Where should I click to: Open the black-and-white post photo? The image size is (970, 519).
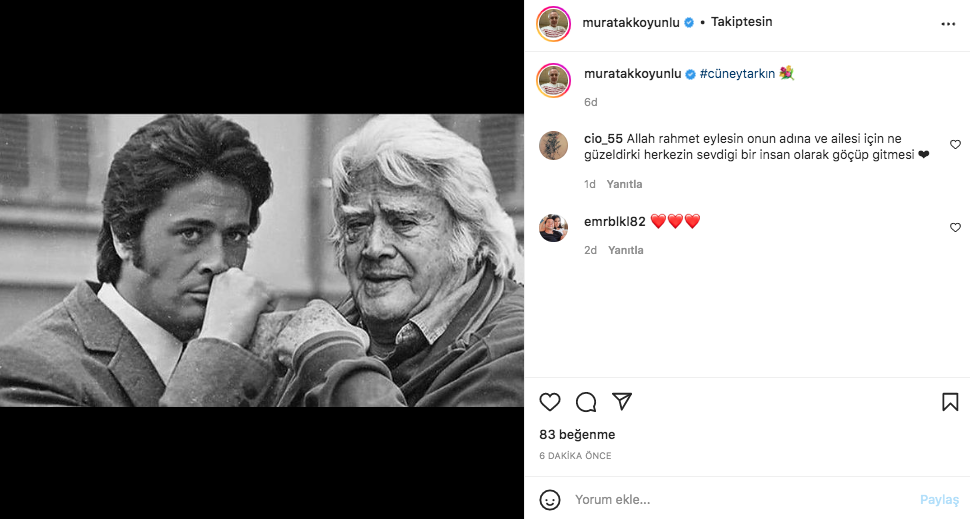point(262,260)
